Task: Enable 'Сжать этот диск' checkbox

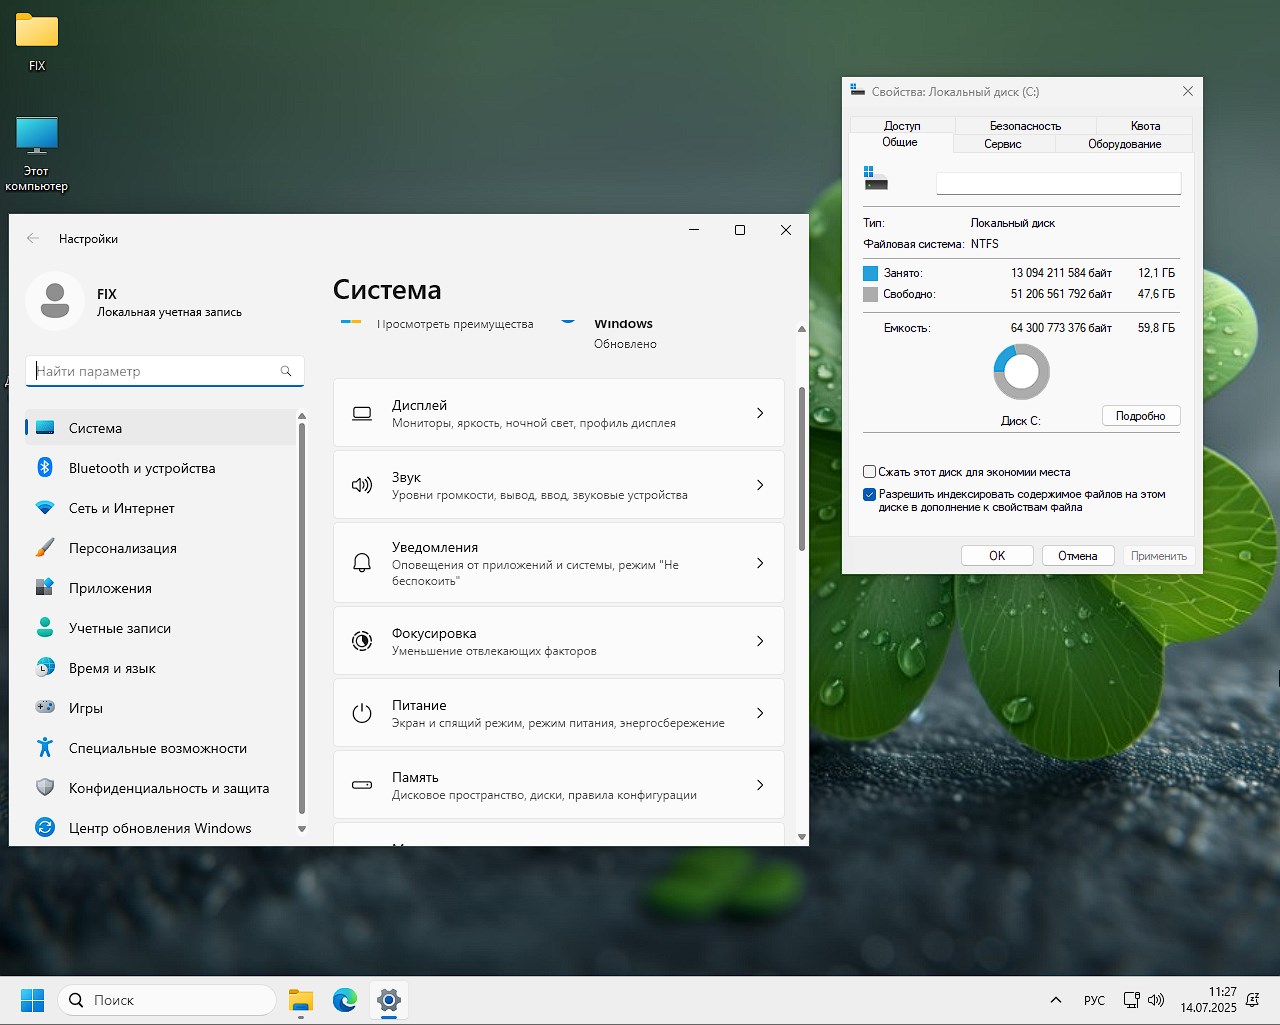Action: 869,472
